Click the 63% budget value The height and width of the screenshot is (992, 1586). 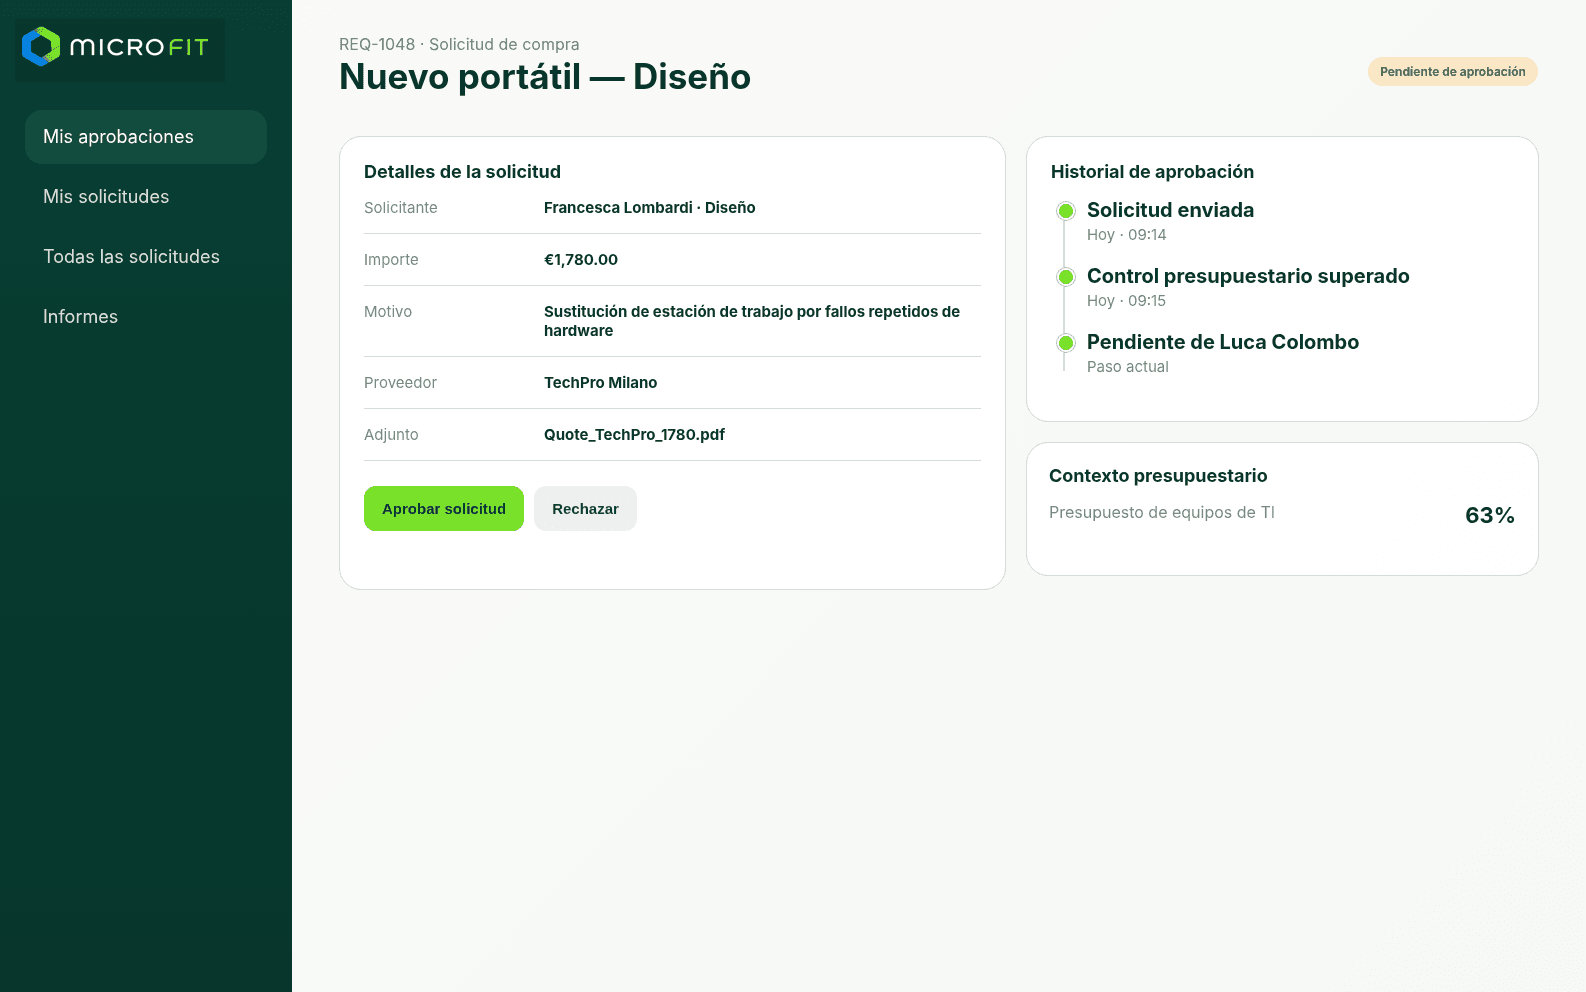(x=1490, y=515)
